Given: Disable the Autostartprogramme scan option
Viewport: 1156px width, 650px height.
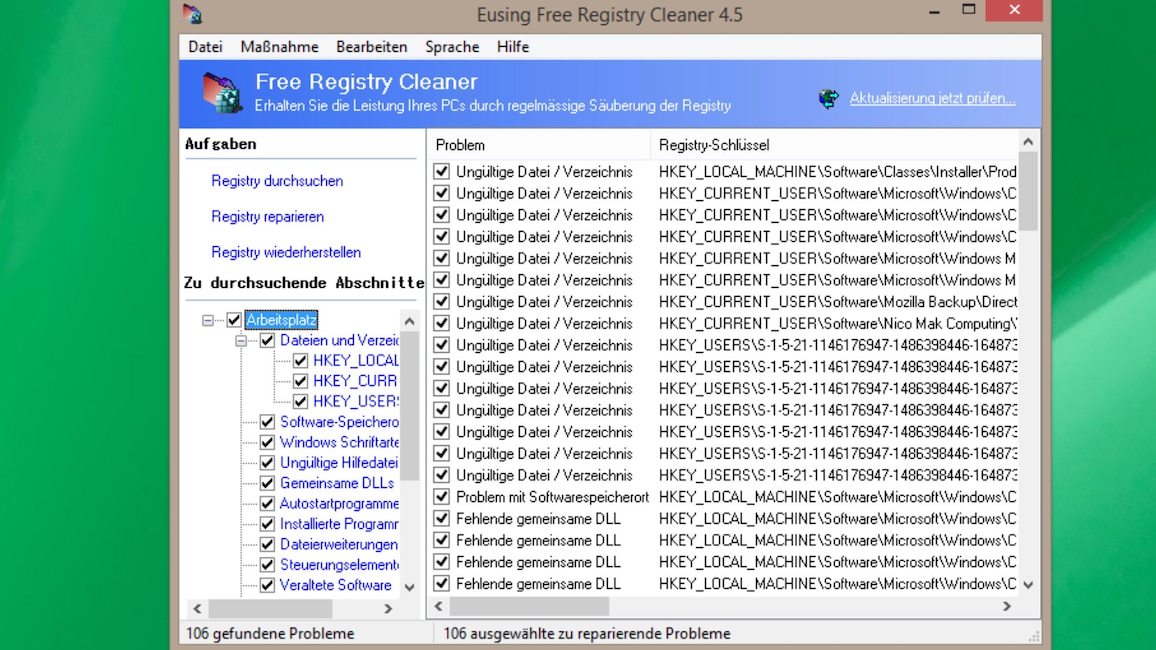Looking at the screenshot, I should [x=265, y=504].
